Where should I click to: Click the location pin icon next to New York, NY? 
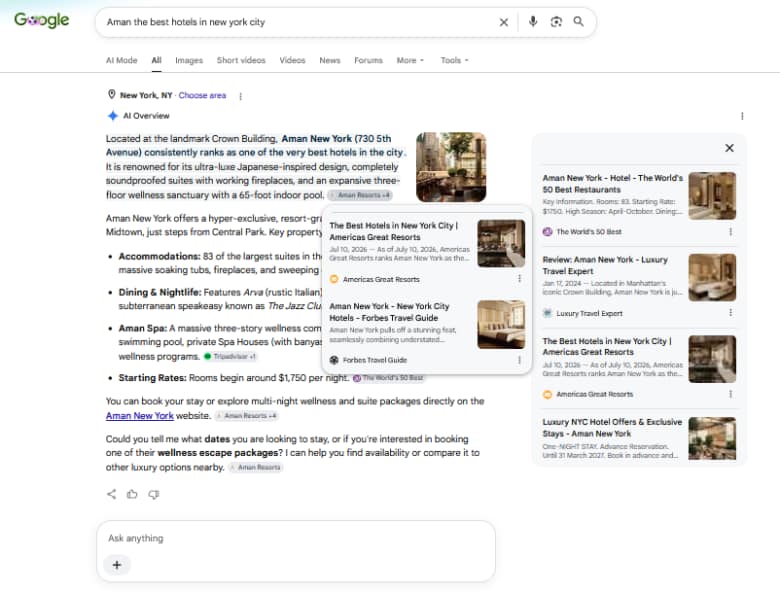click(x=111, y=95)
